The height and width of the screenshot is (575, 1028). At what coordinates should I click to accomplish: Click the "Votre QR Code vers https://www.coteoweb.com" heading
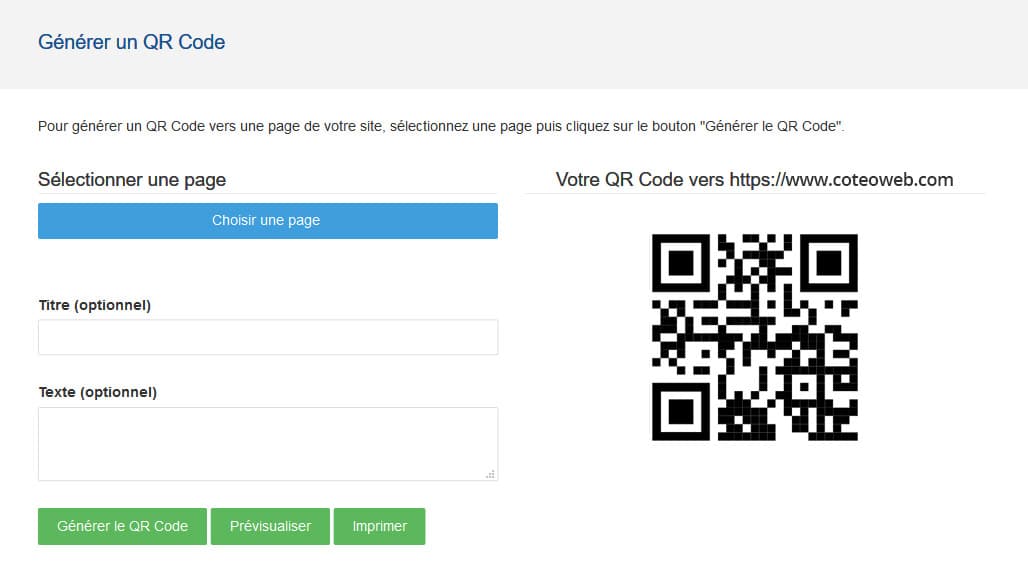[755, 180]
